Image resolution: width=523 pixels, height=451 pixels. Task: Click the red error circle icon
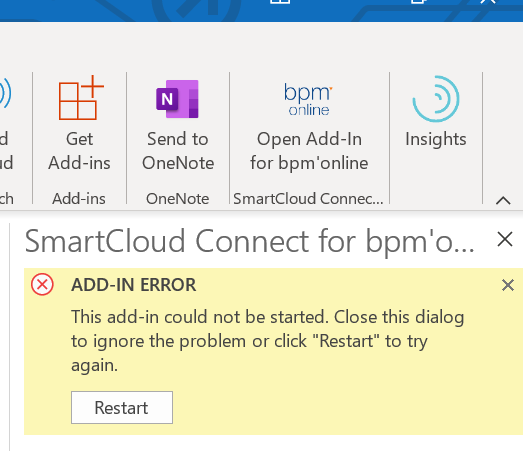click(42, 285)
